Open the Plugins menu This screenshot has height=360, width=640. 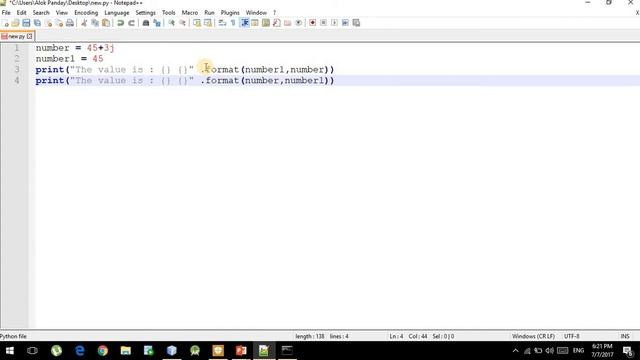pos(230,13)
